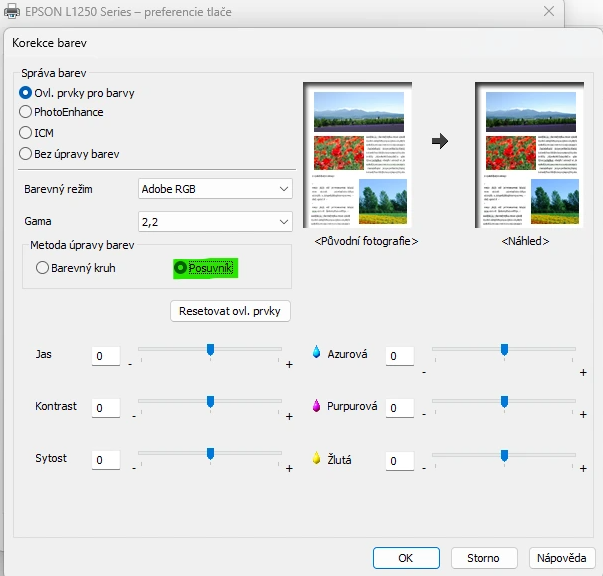Click the printer icon in title bar
The height and width of the screenshot is (576, 603).
(10, 11)
